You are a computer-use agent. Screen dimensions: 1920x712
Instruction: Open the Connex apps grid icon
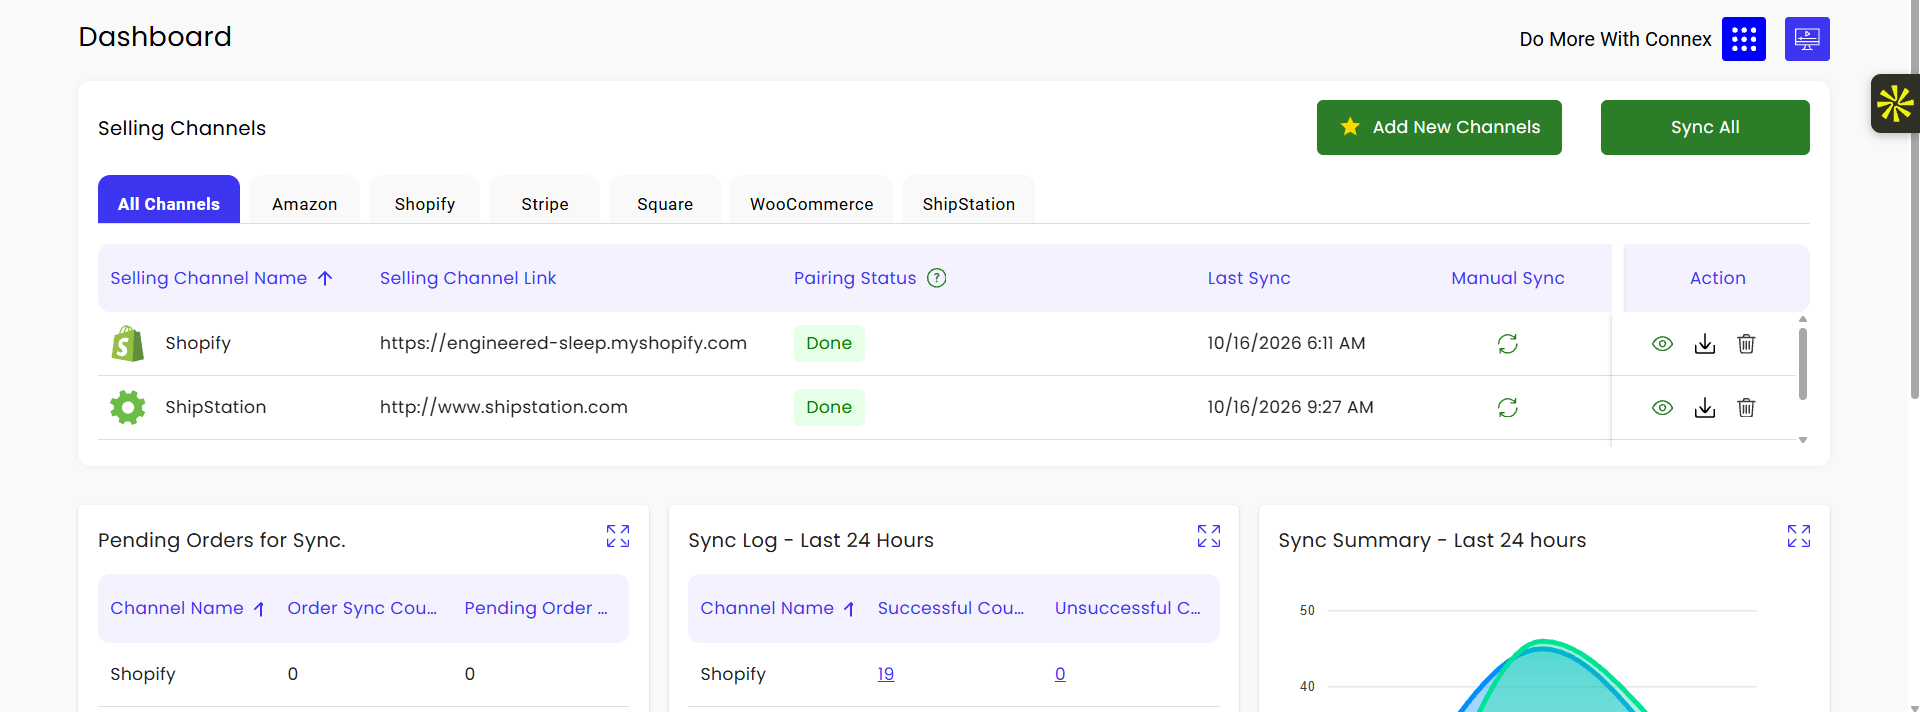point(1743,39)
